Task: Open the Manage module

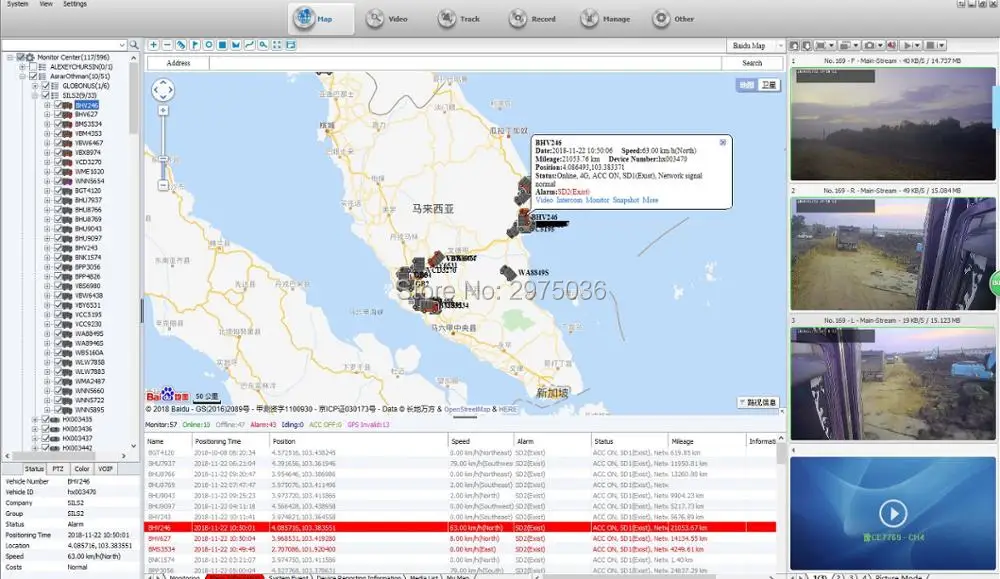Action: (605, 18)
